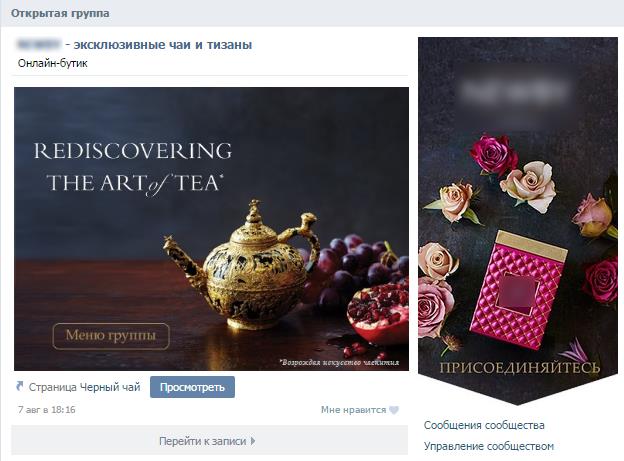Click the Онлайн-бутик status text
Viewport: 624px width, 461px height.
click(x=53, y=63)
